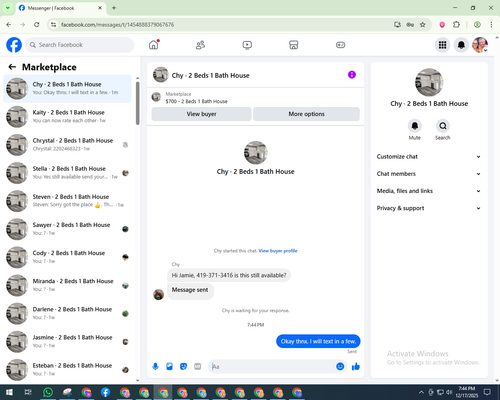This screenshot has width=500, height=400.
Task: Record a voice clip with microphone
Action: 155,367
